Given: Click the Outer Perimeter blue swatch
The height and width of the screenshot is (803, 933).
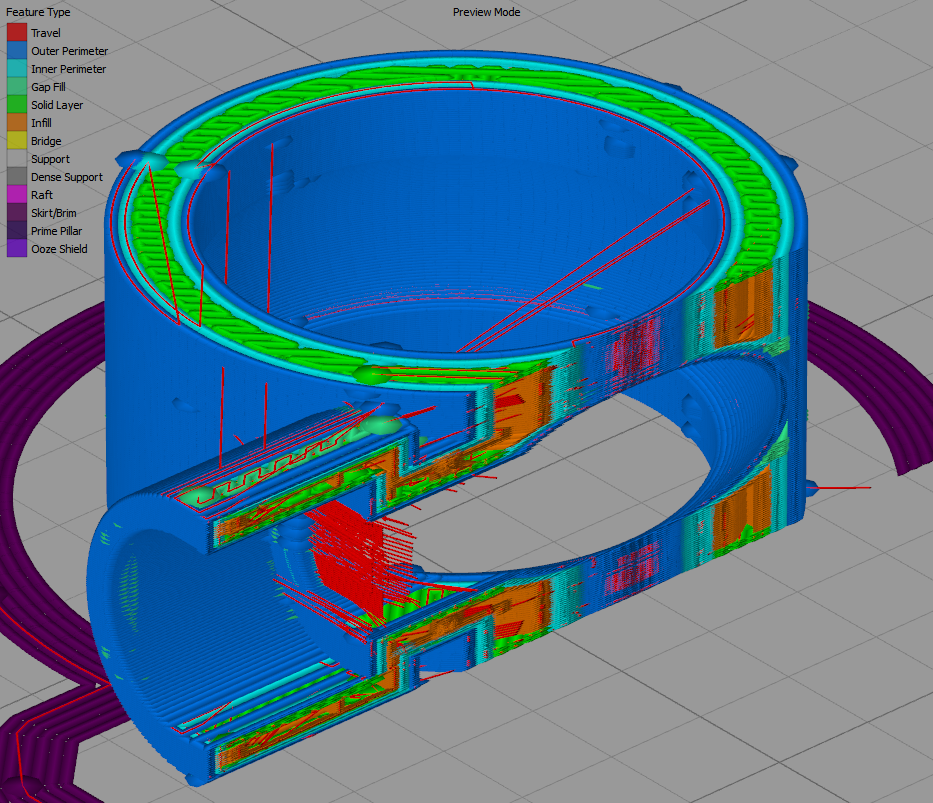Looking at the screenshot, I should point(17,51).
